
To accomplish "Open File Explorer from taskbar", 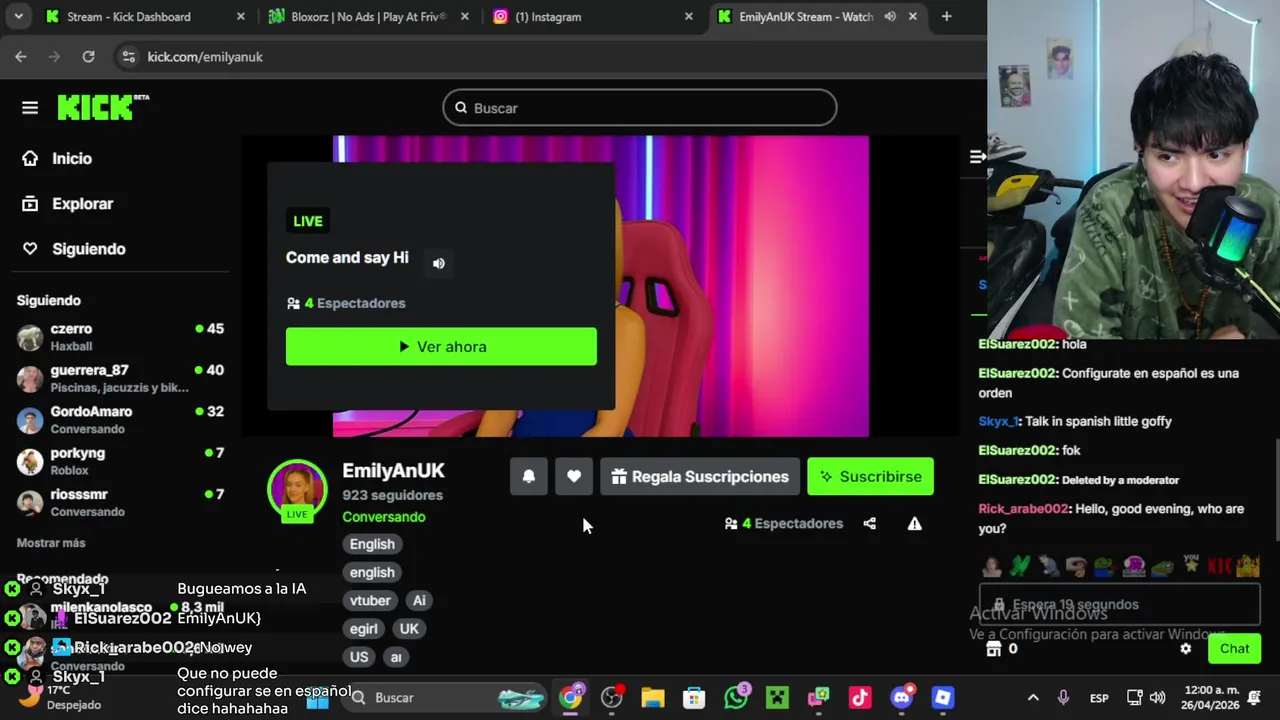I will coord(653,697).
